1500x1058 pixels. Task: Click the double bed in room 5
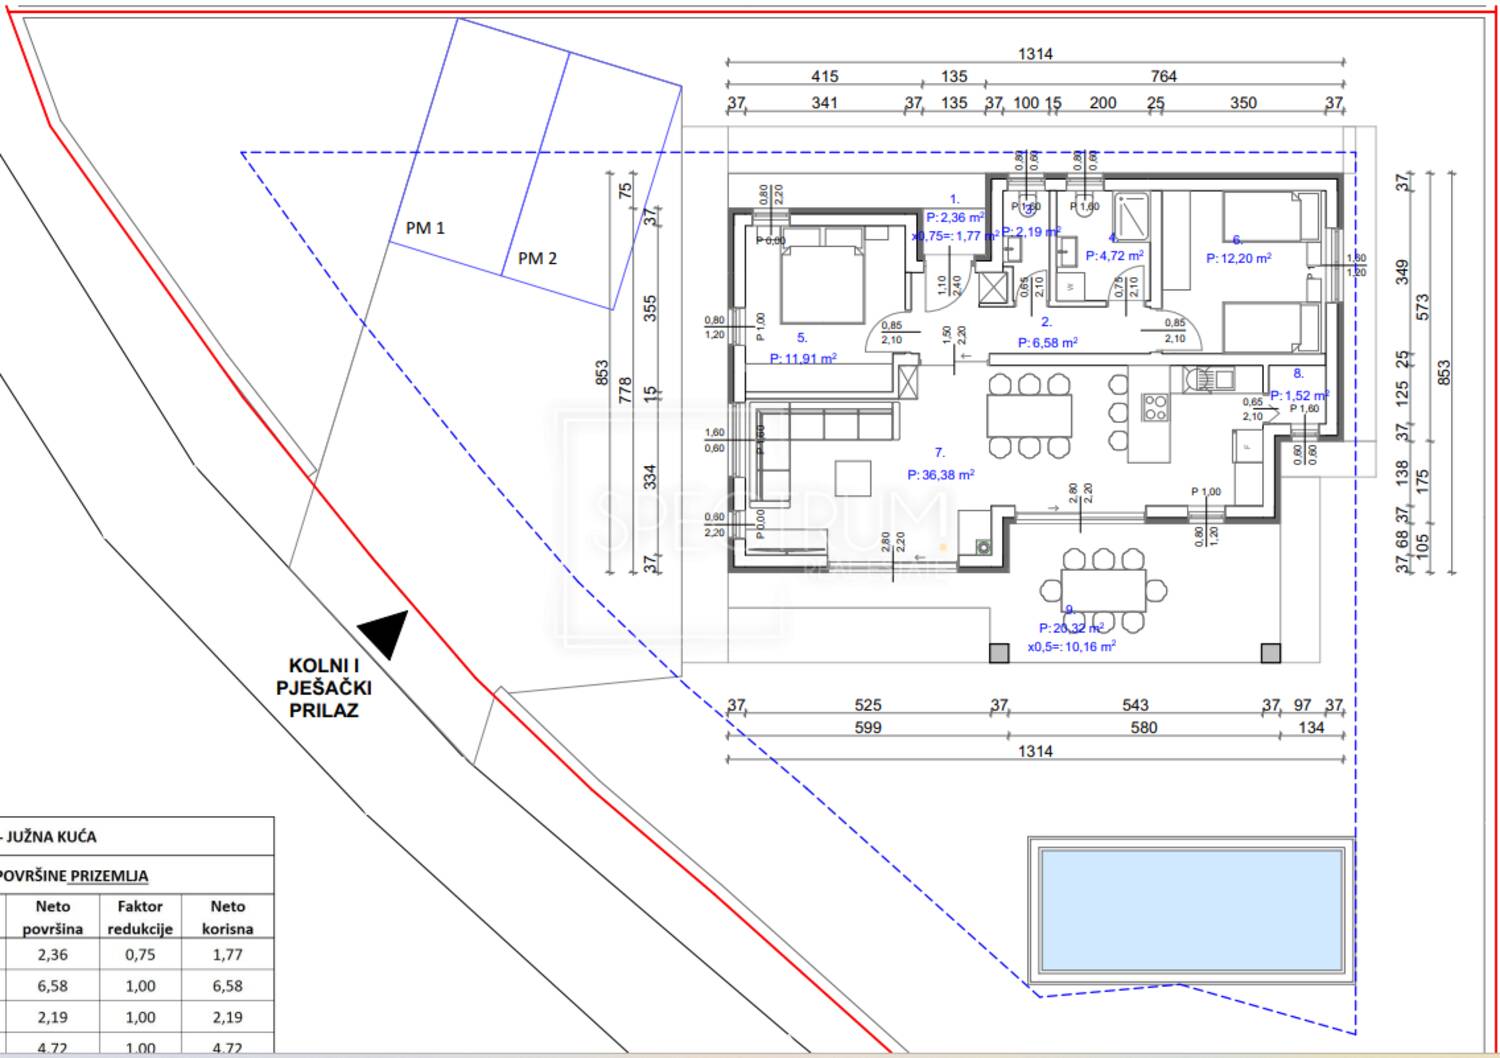pyautogui.click(x=822, y=283)
